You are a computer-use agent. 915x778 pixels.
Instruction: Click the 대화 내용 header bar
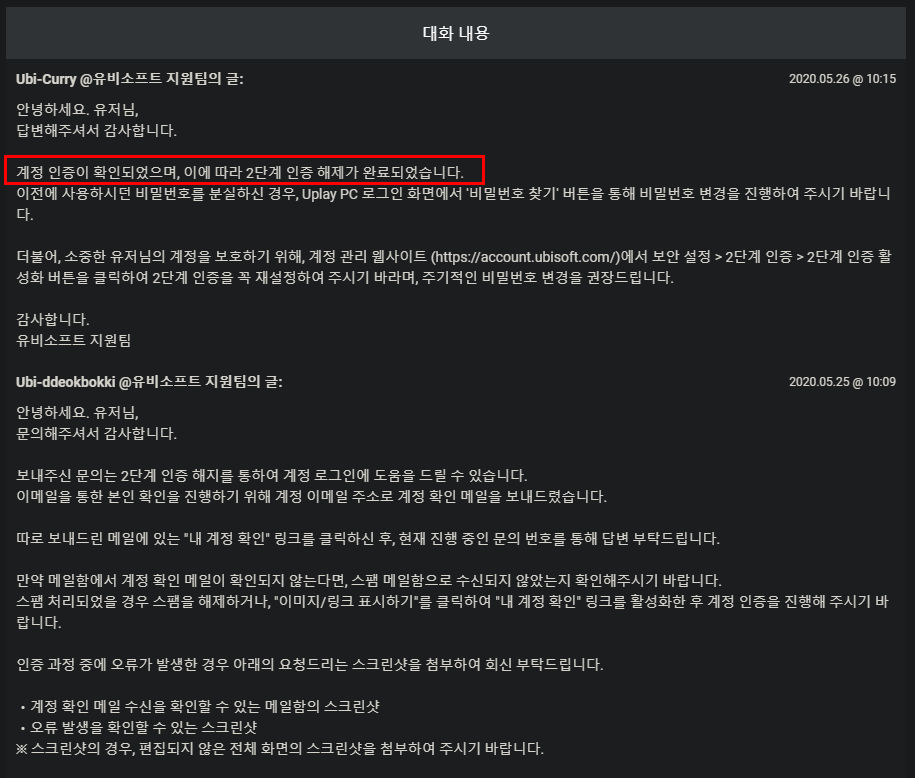tap(456, 33)
